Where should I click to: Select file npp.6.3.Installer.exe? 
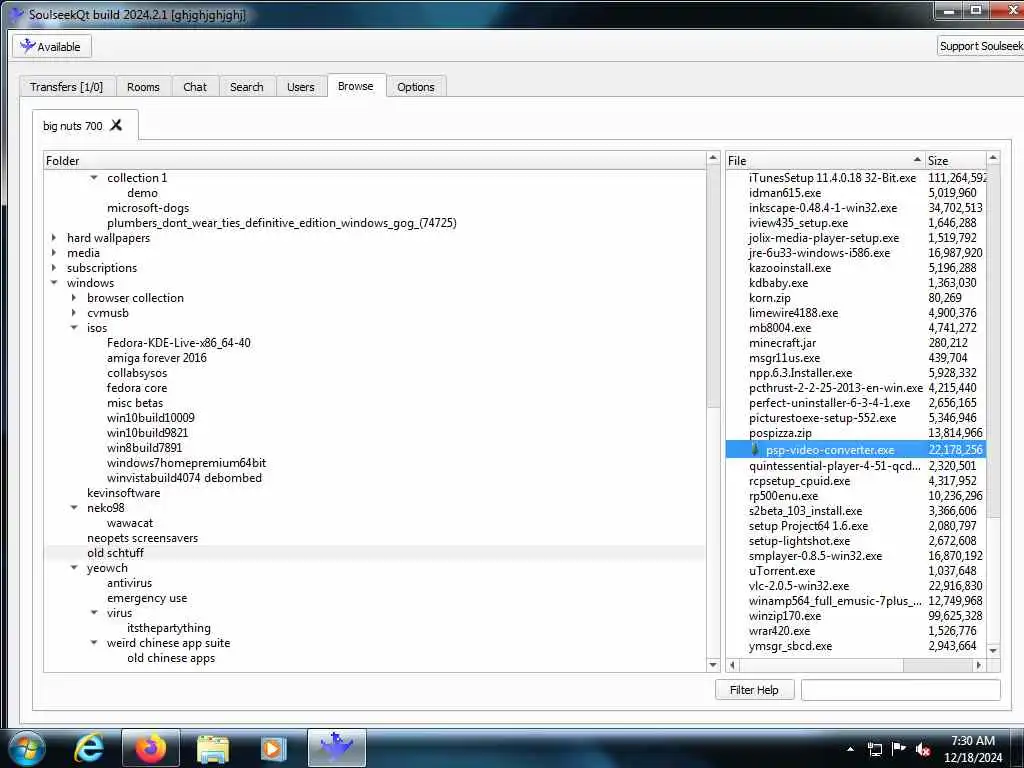(x=800, y=373)
